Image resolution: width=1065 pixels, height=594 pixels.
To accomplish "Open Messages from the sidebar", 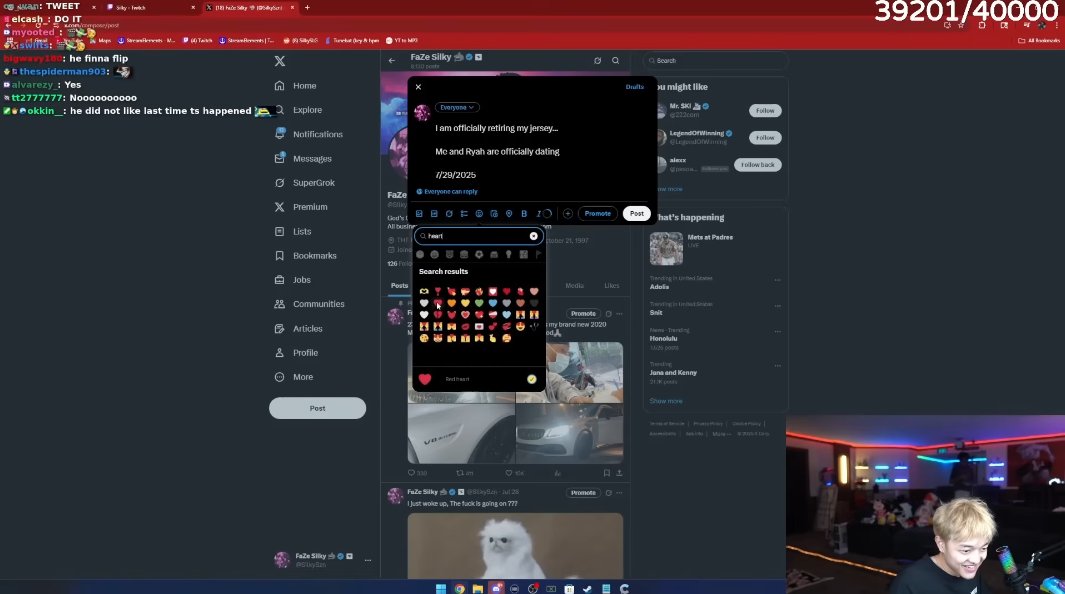I will click(x=304, y=159).
